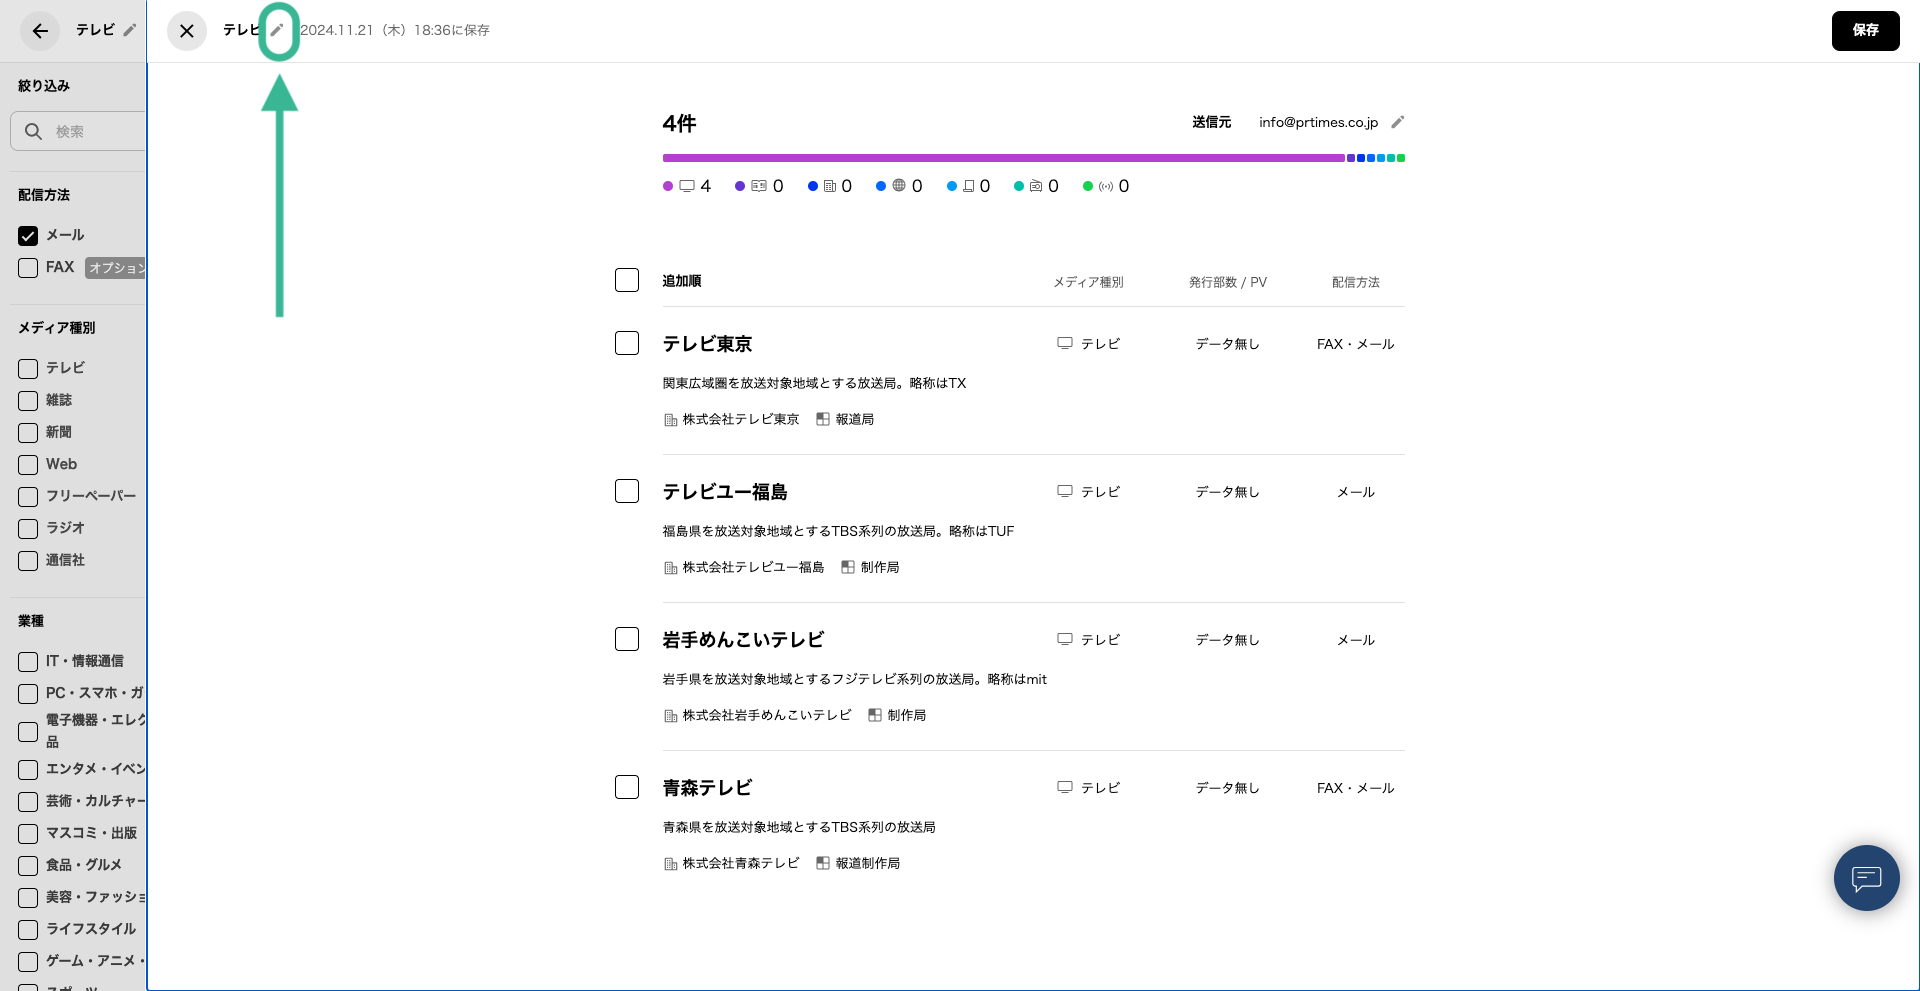The image size is (1920, 991).
Task: Edit the sidebar テレビ list name pencil
Action: (130, 30)
